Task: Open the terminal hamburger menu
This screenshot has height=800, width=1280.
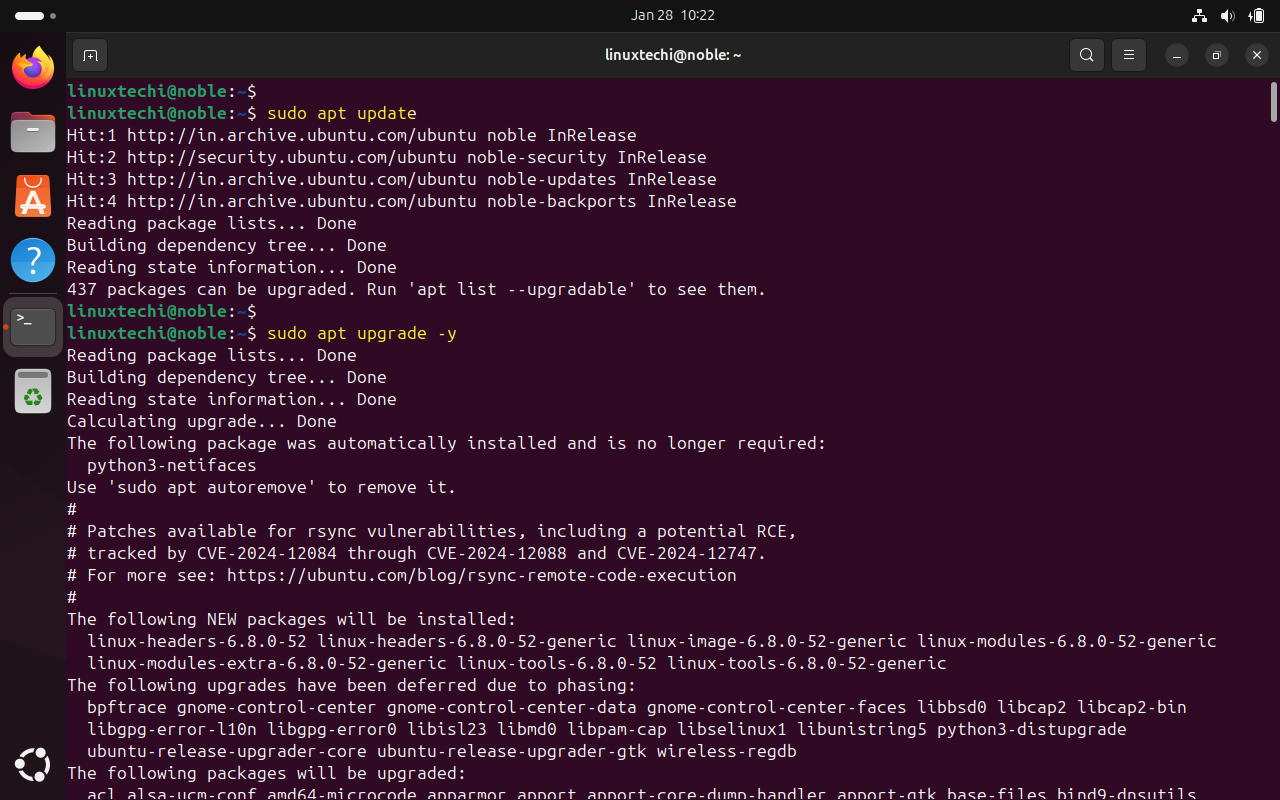Action: click(x=1129, y=55)
